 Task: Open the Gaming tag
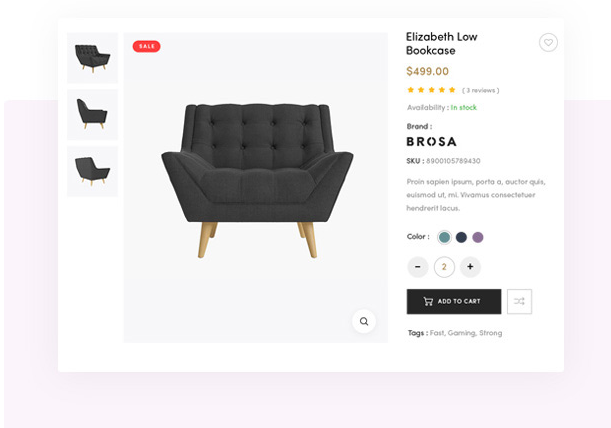click(x=461, y=333)
